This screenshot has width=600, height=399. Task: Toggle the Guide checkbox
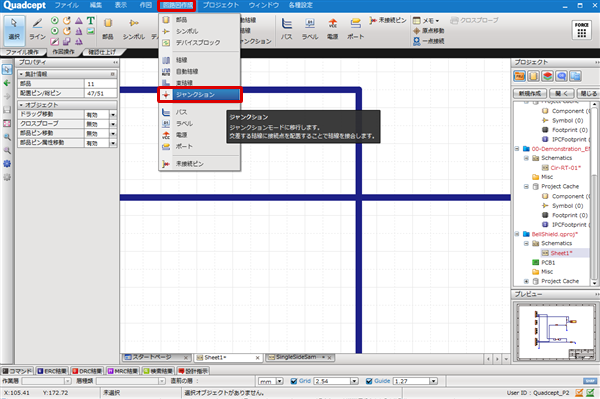click(369, 381)
